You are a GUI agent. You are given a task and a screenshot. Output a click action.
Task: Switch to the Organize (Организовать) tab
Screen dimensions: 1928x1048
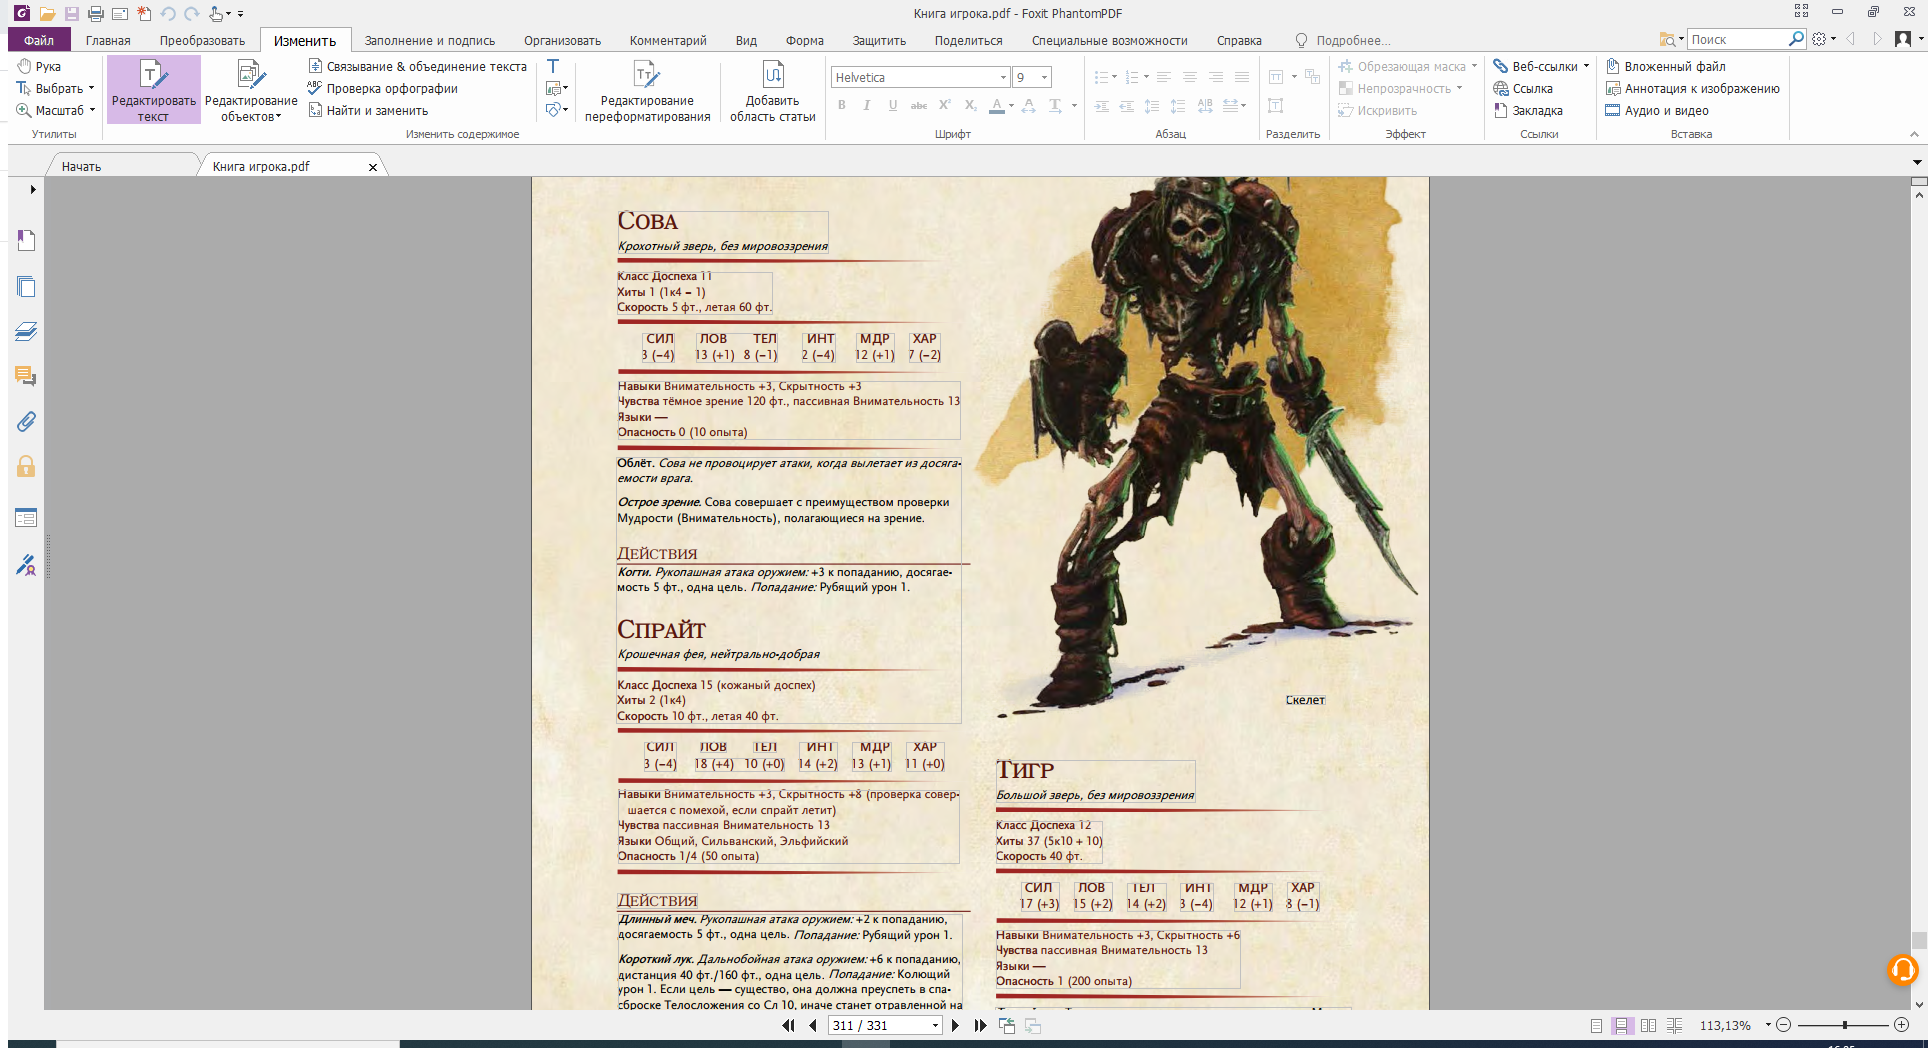point(562,41)
